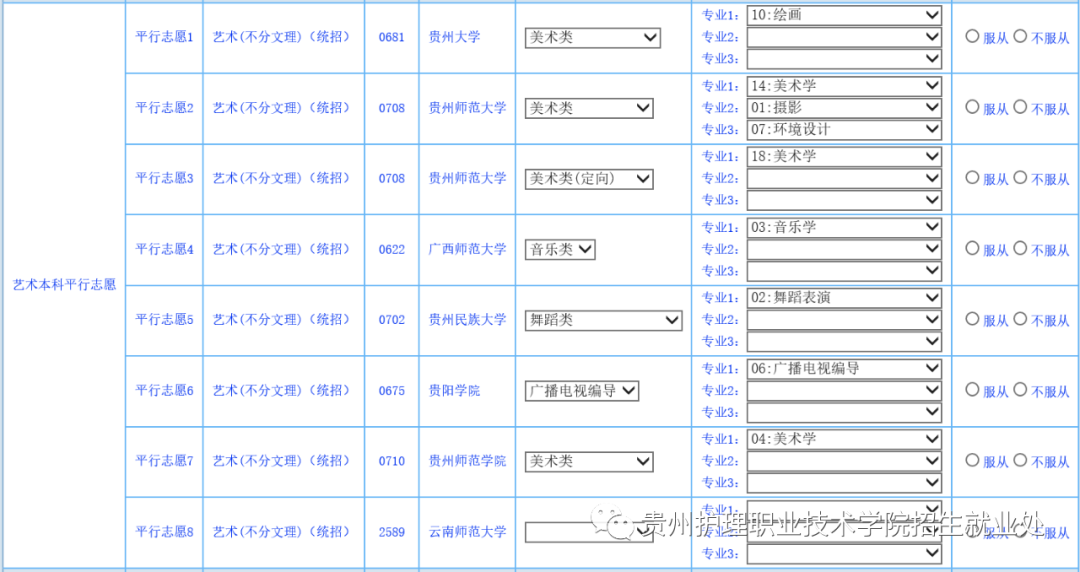The width and height of the screenshot is (1080, 572).
Task: Select 不服从 radio for 平行志愿6 贵阳学院
Action: click(1020, 390)
